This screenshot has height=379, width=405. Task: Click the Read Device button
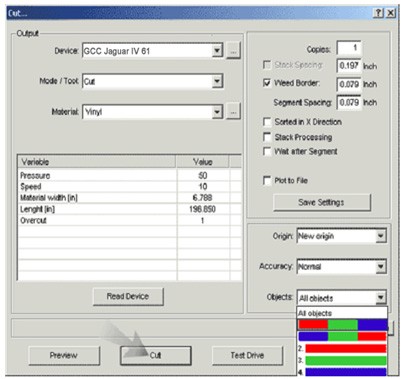coord(128,296)
